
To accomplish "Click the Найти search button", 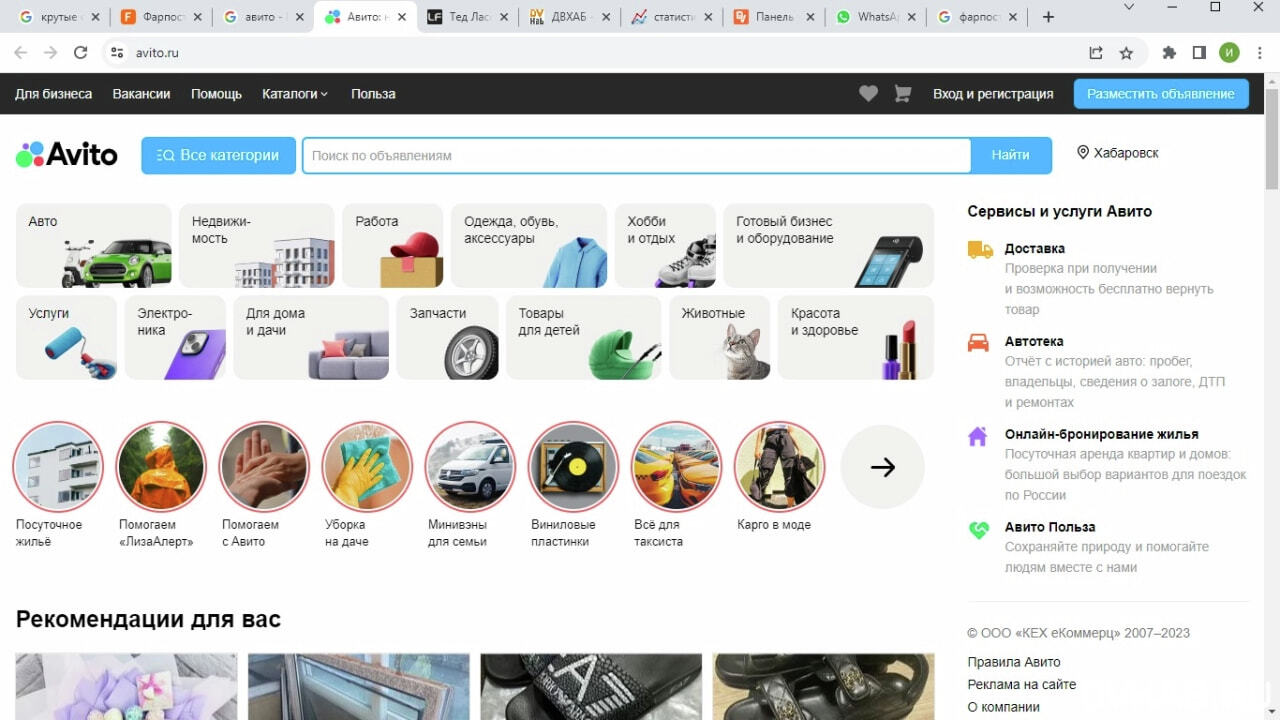I will (x=1010, y=155).
